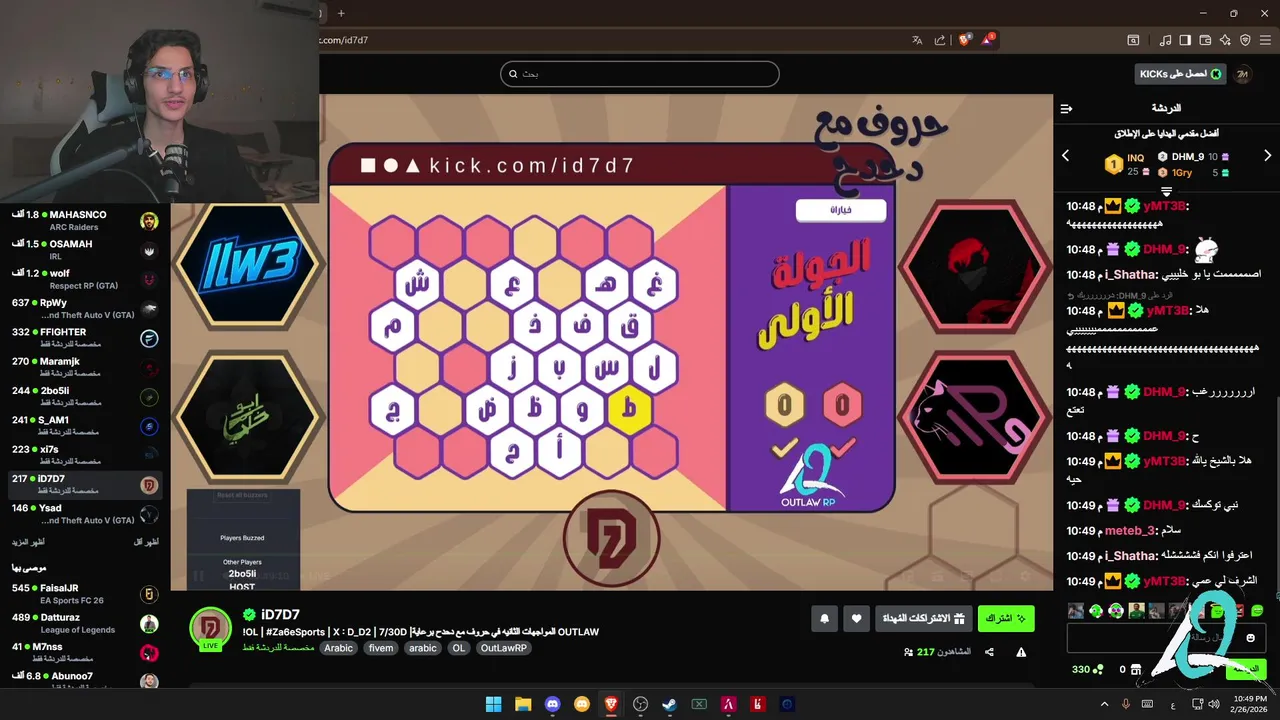The width and height of the screenshot is (1280, 720).
Task: Open FFIGHTER channel in sidebar
Action: 85,338
